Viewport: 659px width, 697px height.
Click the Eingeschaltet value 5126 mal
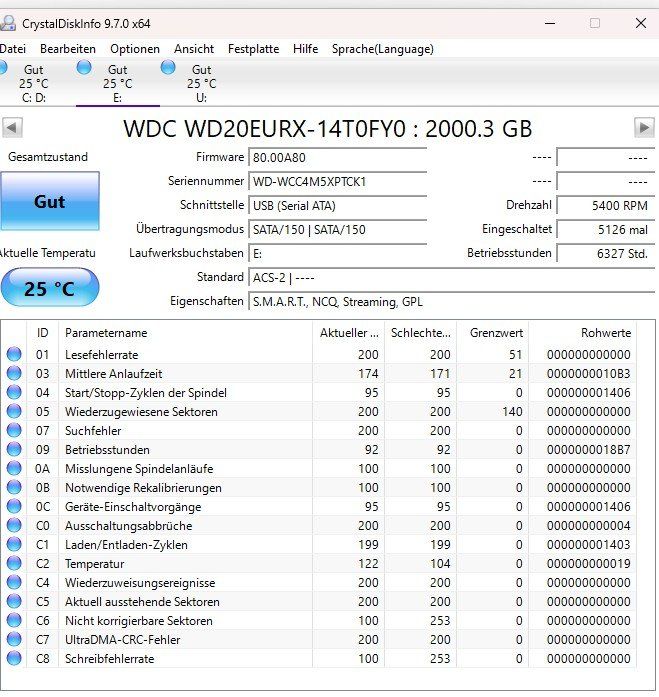coord(606,229)
